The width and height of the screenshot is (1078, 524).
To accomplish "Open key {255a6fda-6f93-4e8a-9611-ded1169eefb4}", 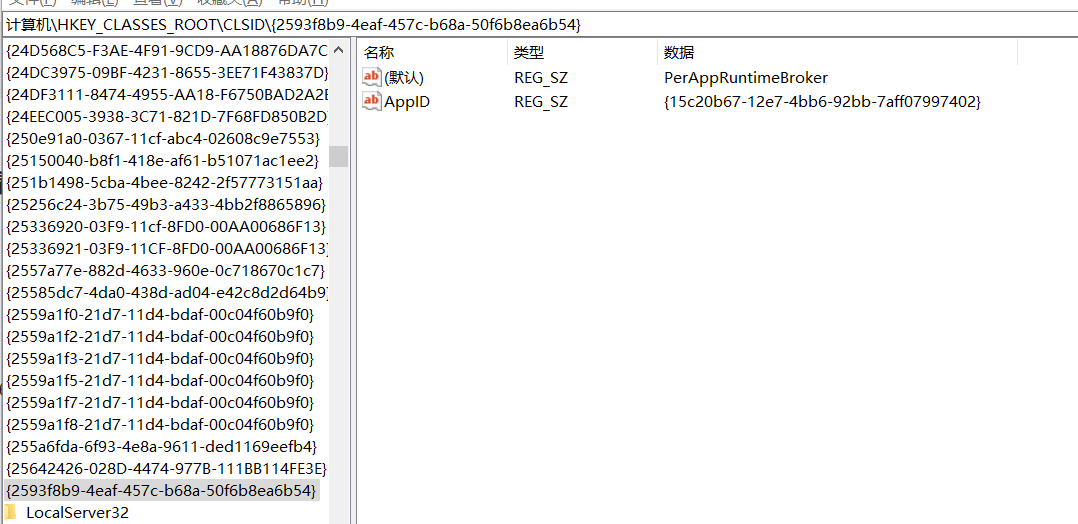I will pyautogui.click(x=161, y=447).
